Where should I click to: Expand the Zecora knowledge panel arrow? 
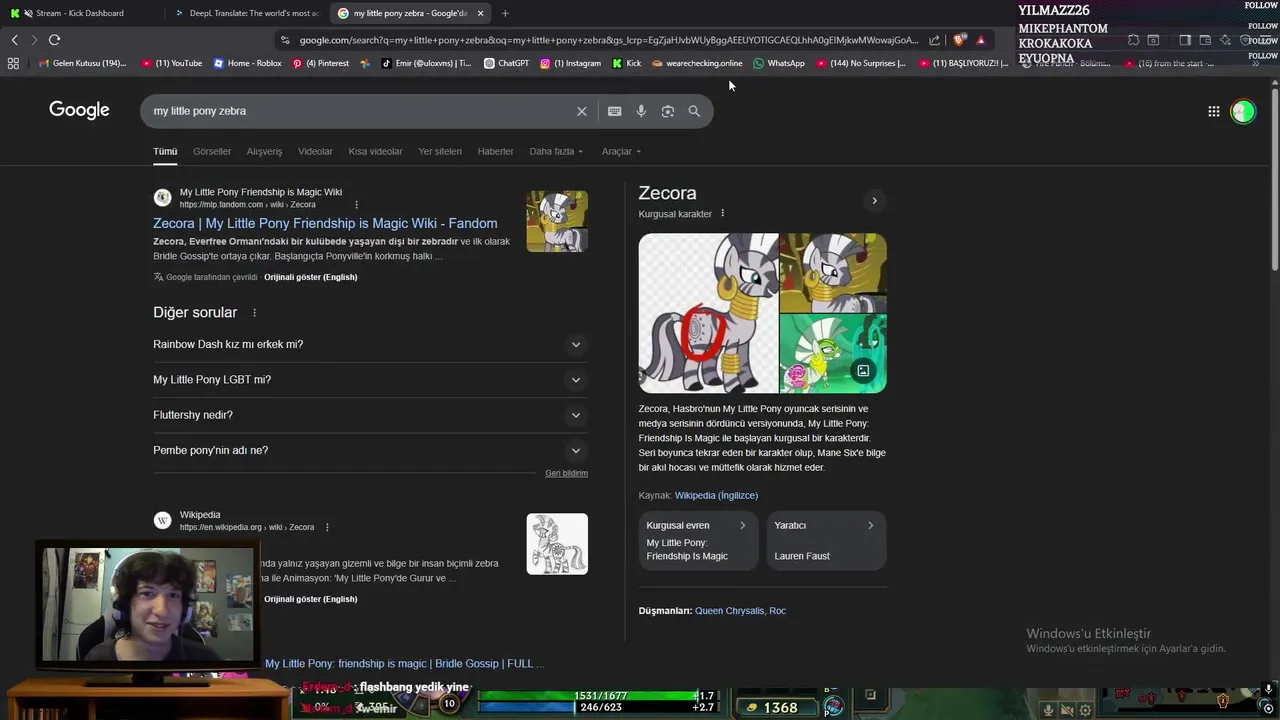874,201
